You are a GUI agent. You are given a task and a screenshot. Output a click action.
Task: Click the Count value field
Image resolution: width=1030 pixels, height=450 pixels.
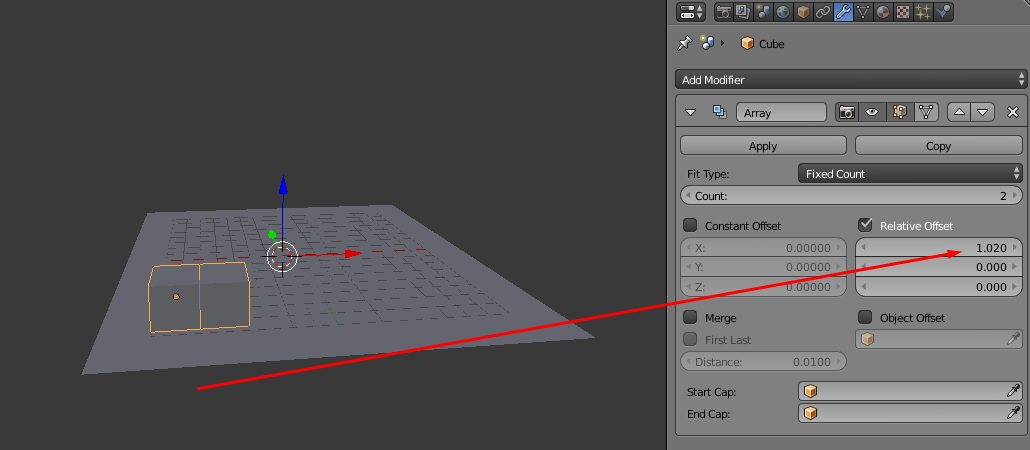(x=851, y=196)
